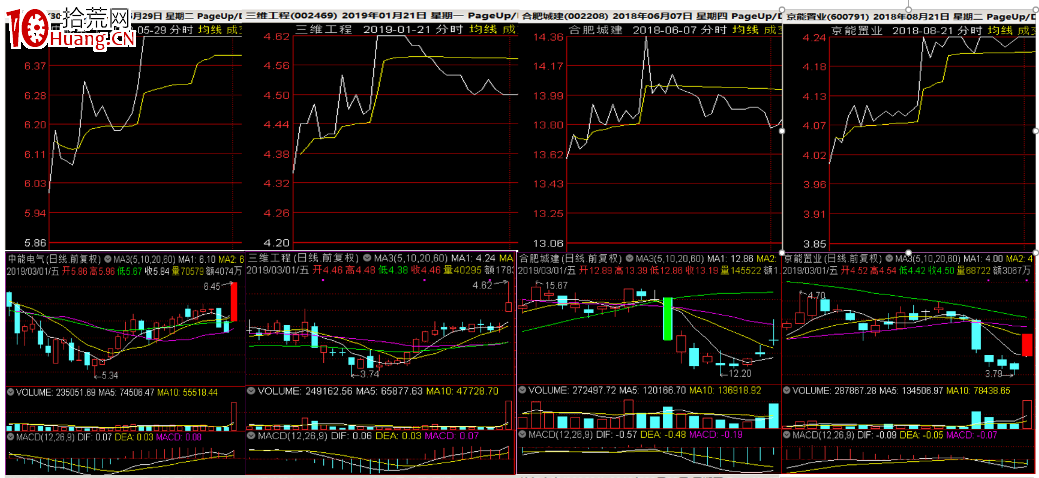The width and height of the screenshot is (1039, 478).
Task: Click price level 4.24 on 京能置业 axis
Action: (812, 37)
